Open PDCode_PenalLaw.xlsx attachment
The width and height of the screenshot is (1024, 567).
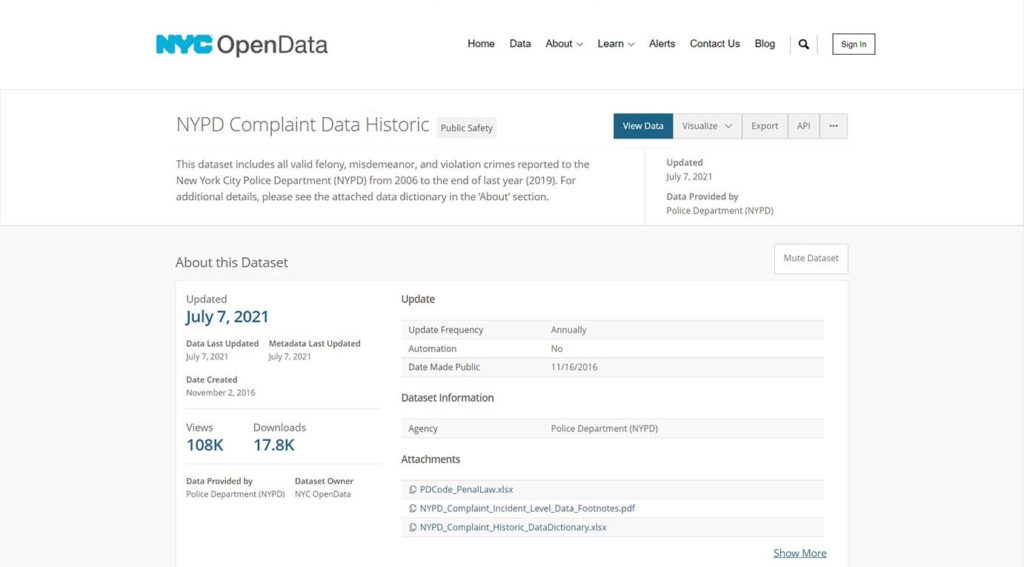(466, 489)
